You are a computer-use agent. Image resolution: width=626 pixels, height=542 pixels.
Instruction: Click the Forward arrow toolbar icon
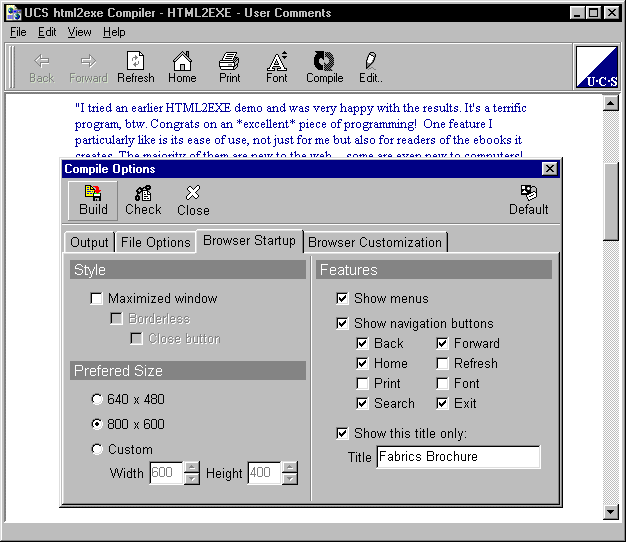point(88,61)
